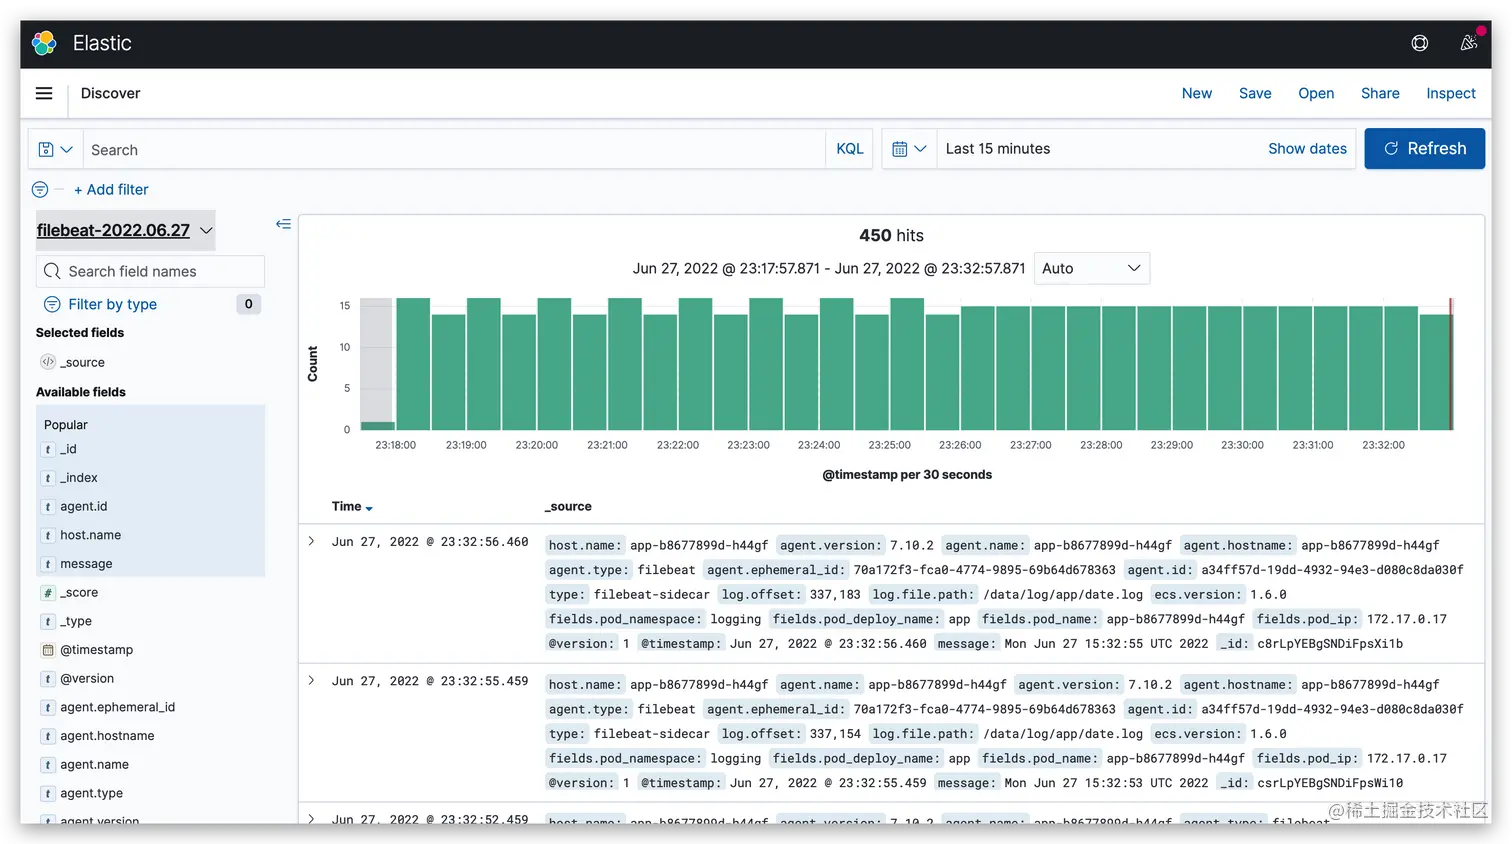1512x844 pixels.
Task: Click the Elastic logo icon
Action: [x=44, y=43]
